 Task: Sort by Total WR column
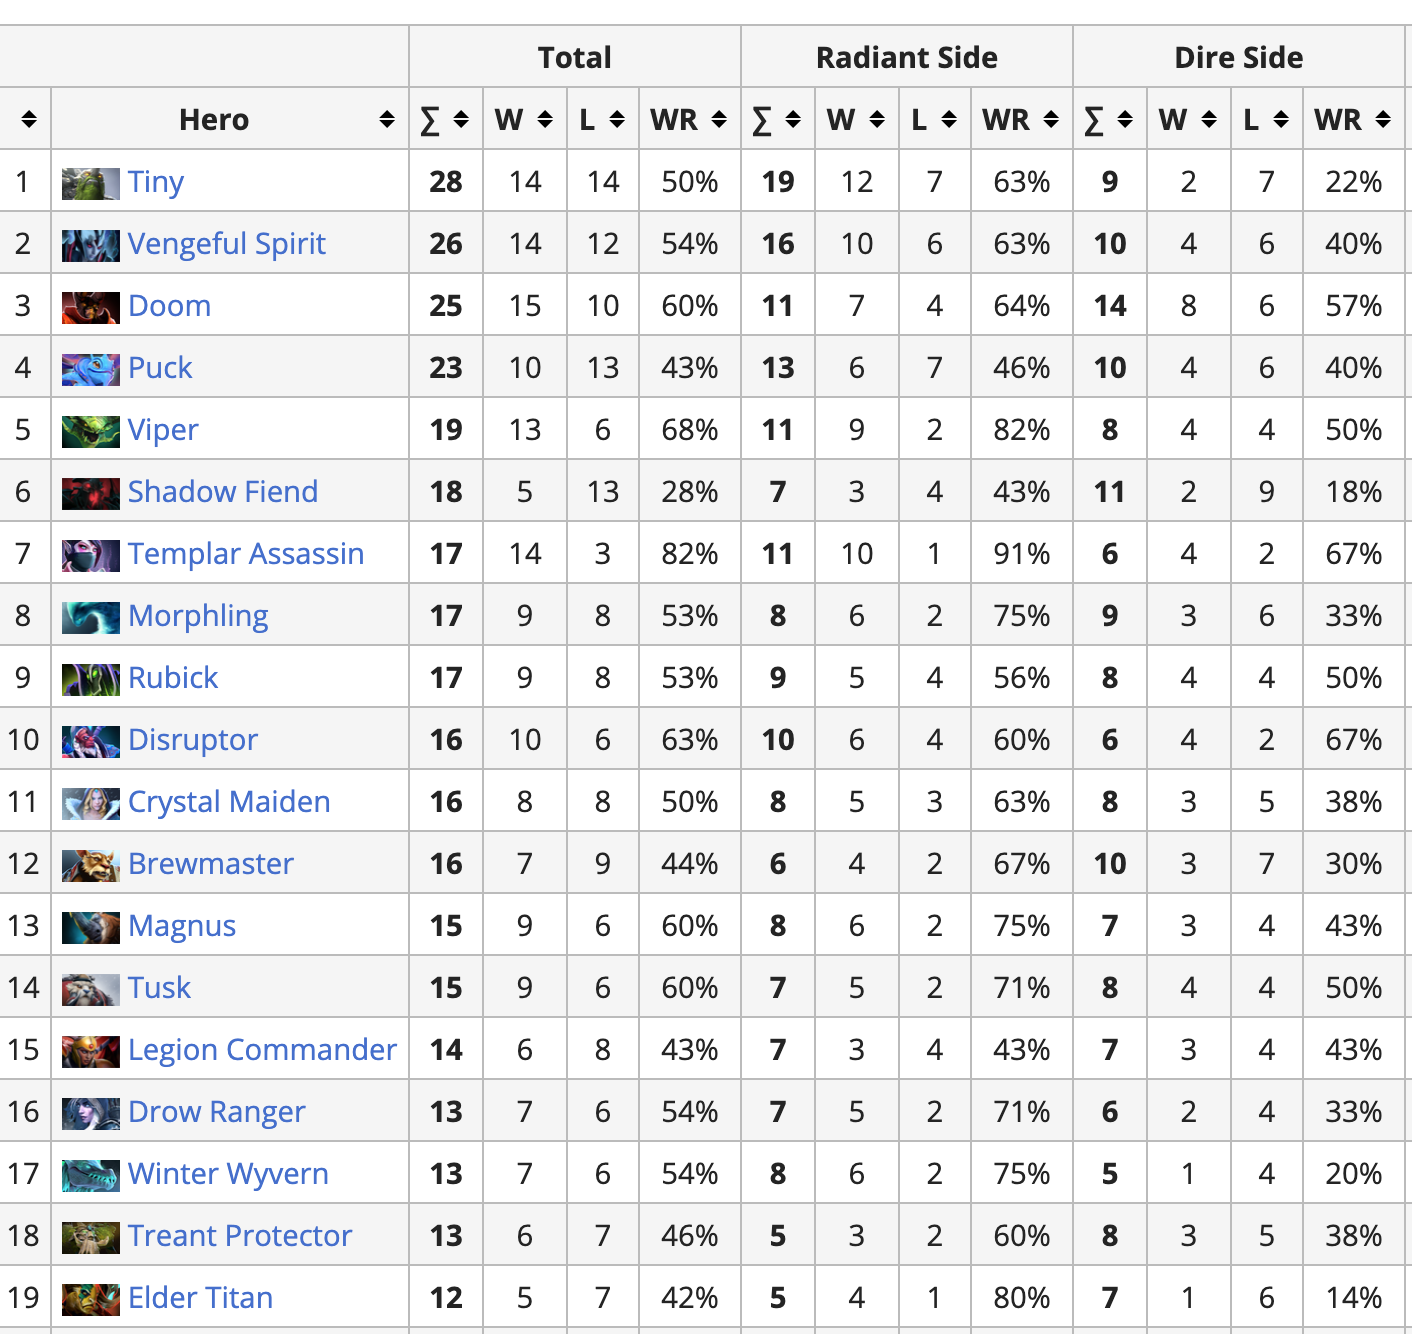click(718, 120)
